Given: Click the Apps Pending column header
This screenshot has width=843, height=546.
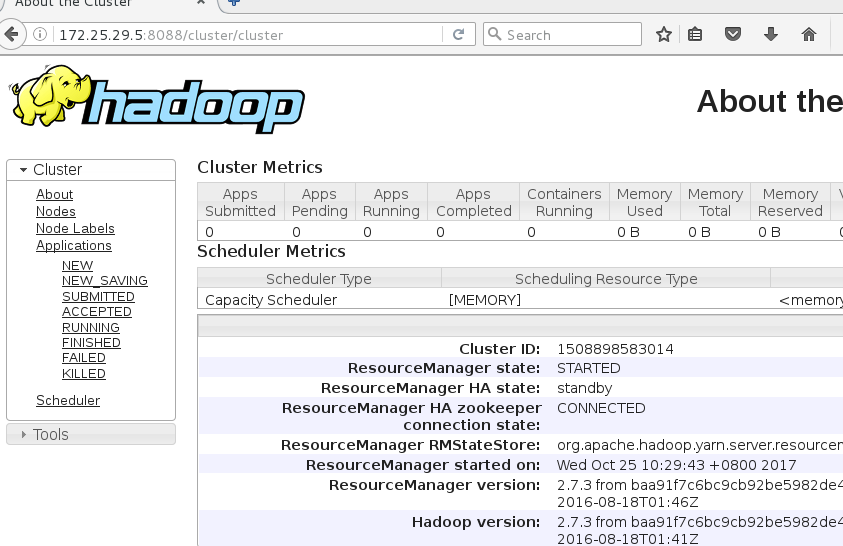Looking at the screenshot, I should 319,202.
